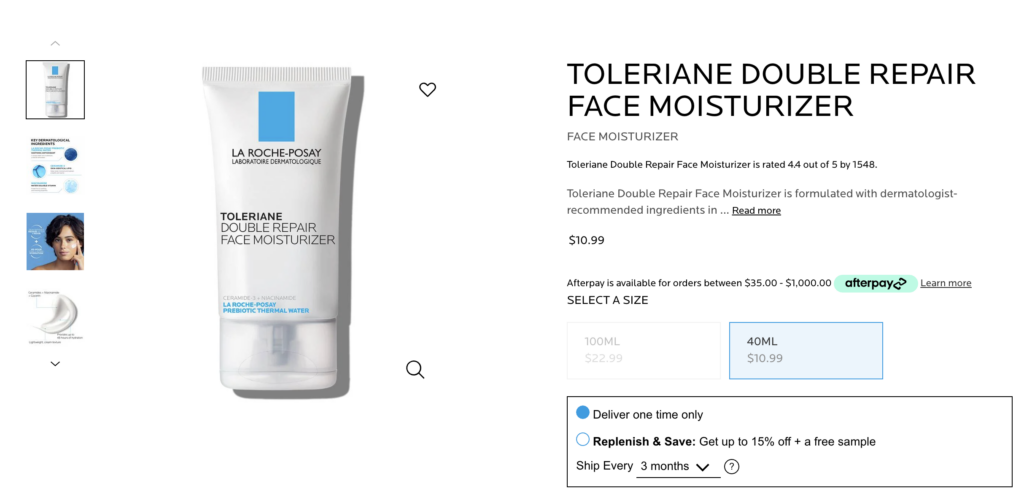
Task: View the cream texture swatch thumbnail
Action: coord(56,316)
